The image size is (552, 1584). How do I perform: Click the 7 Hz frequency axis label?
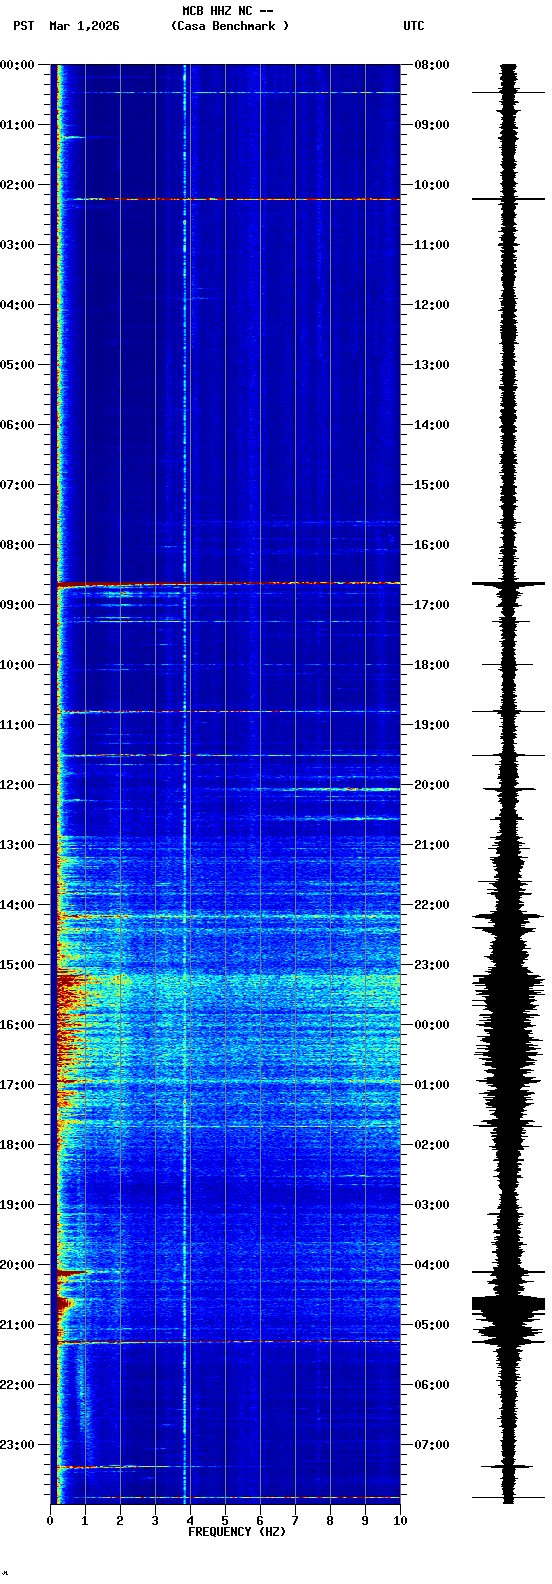[295, 1521]
